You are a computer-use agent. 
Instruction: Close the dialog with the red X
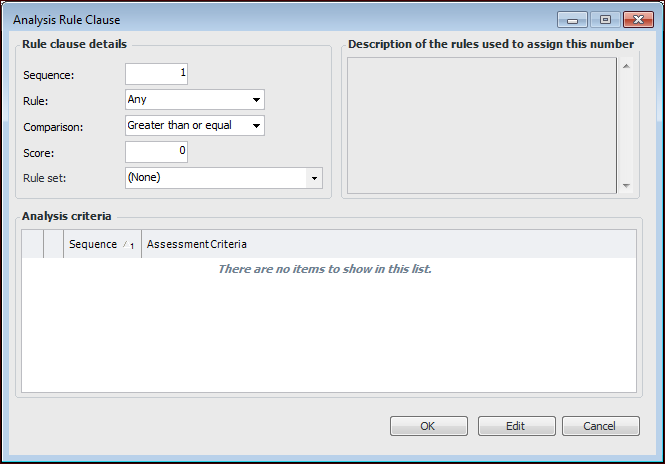point(637,19)
